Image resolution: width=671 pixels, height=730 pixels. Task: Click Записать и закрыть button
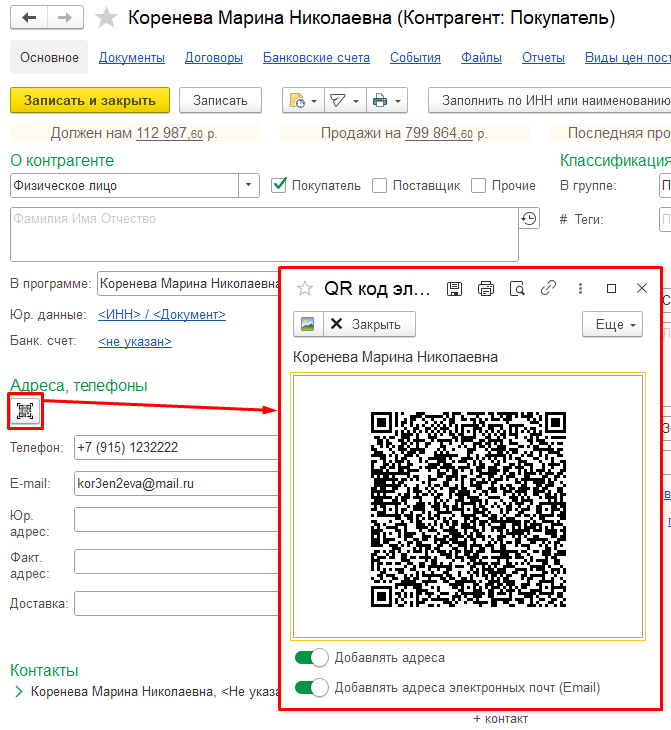point(90,101)
